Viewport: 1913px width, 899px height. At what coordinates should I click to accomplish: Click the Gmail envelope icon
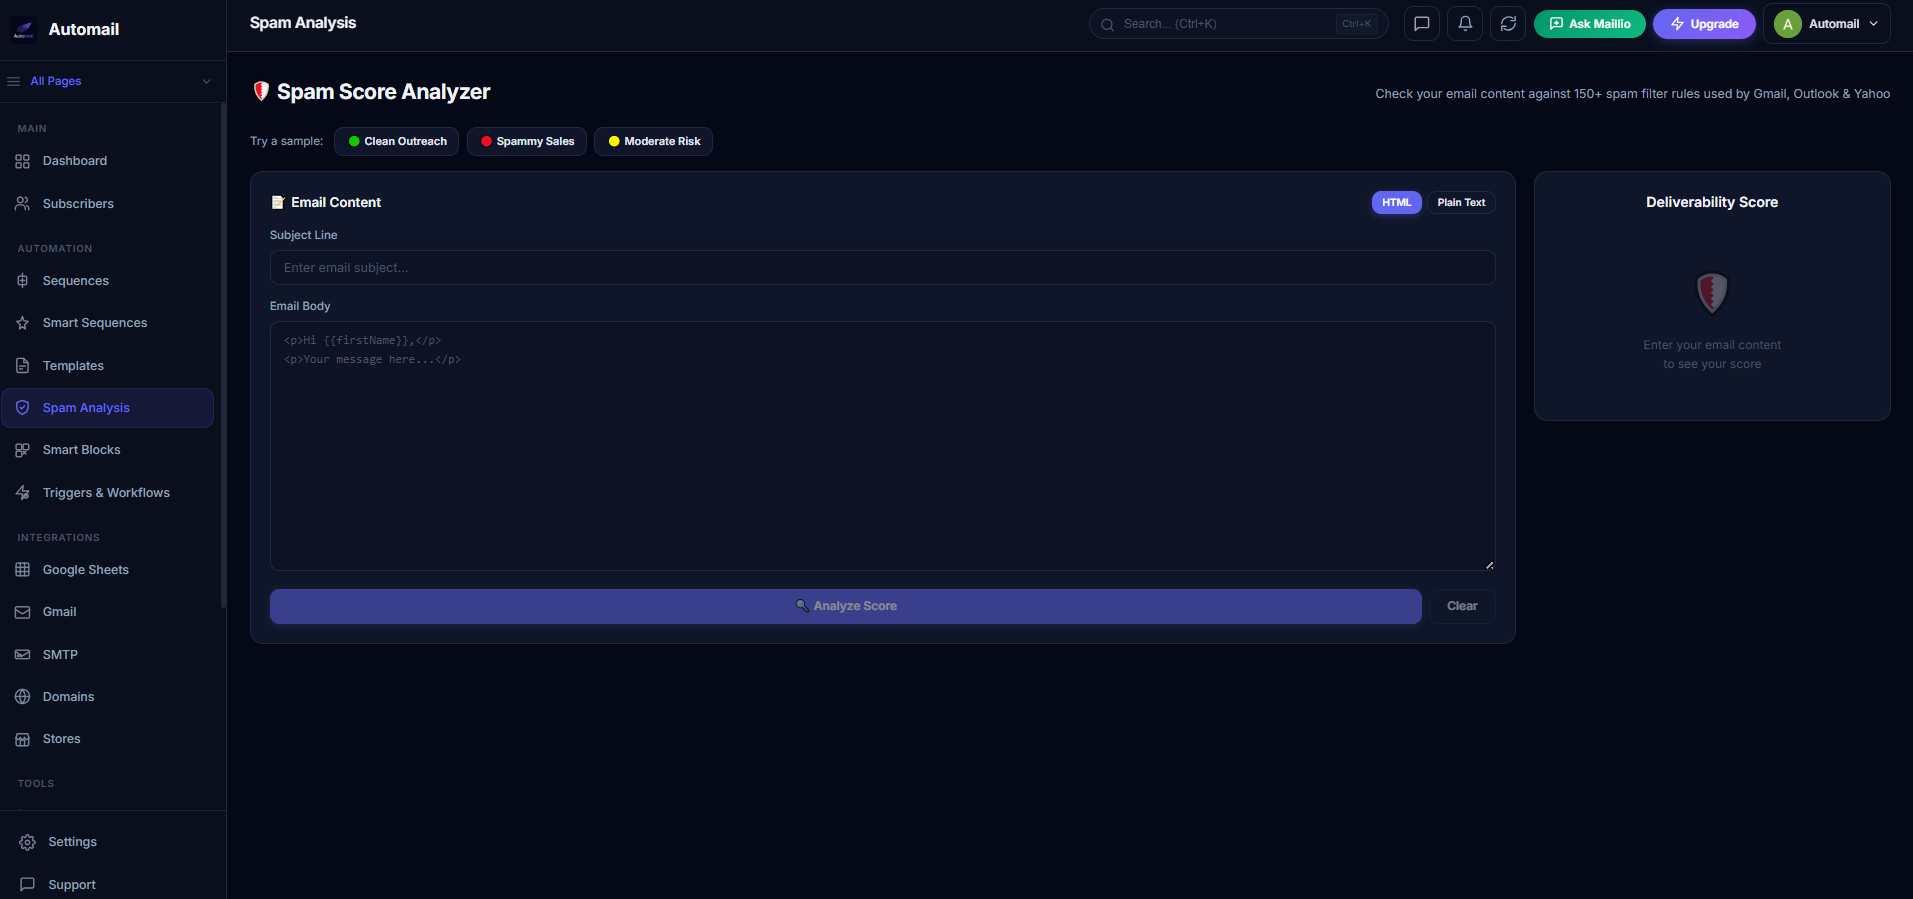coord(22,612)
